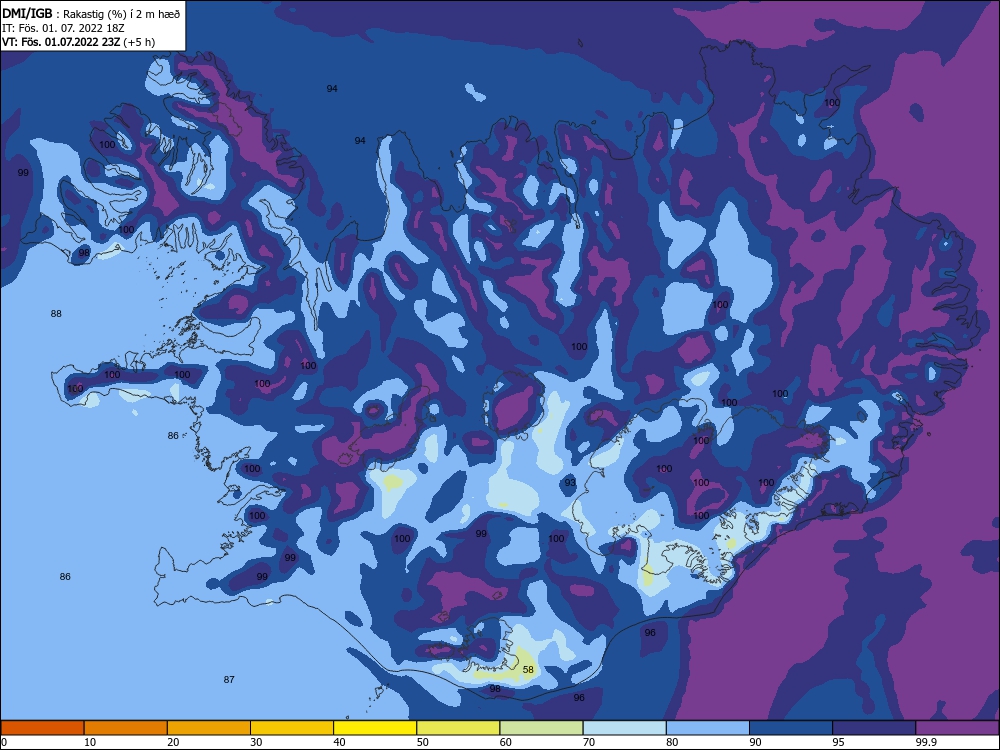Image resolution: width=1000 pixels, height=750 pixels.
Task: Select the sky blue 80–90 legend swatch
Action: pyautogui.click(x=708, y=728)
